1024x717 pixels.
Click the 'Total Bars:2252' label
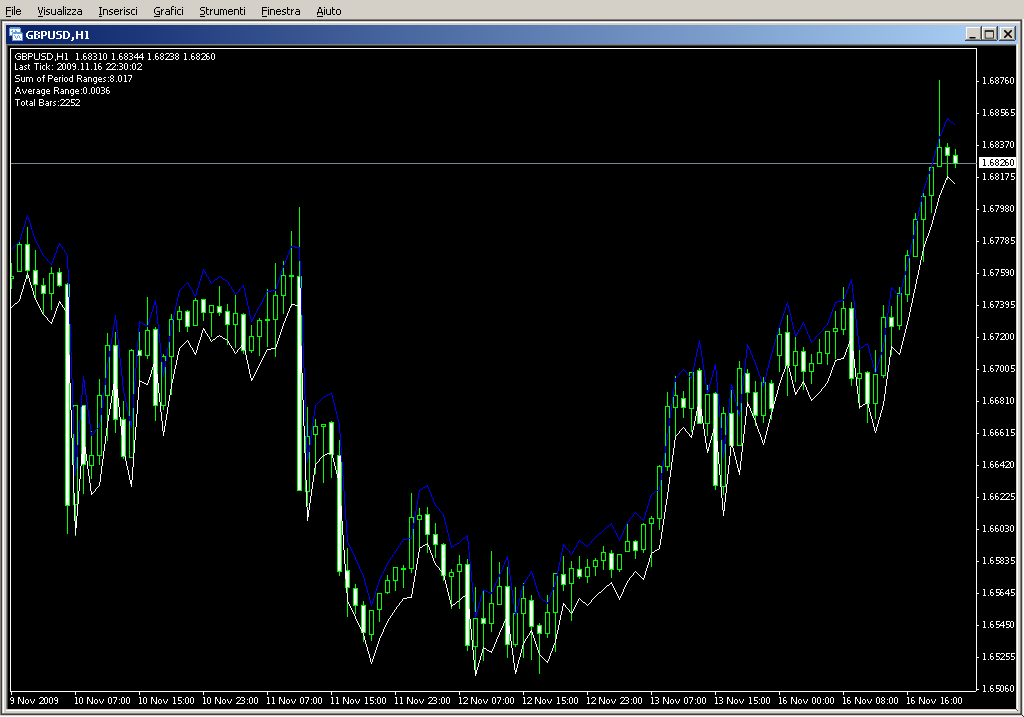(47, 103)
